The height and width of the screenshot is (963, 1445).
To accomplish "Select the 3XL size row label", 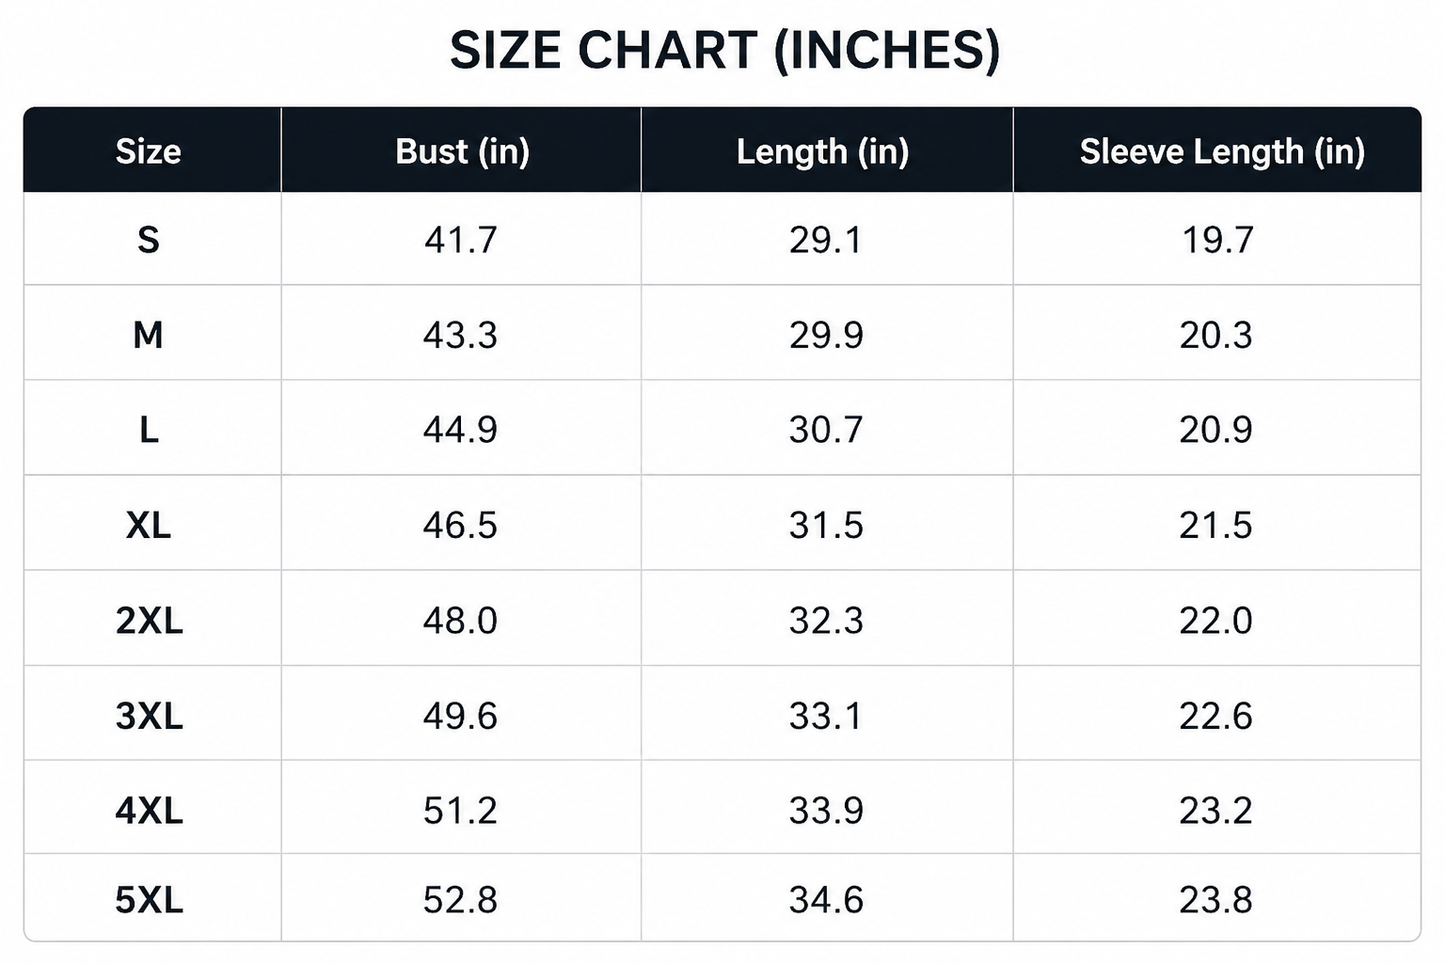I will coord(149,716).
